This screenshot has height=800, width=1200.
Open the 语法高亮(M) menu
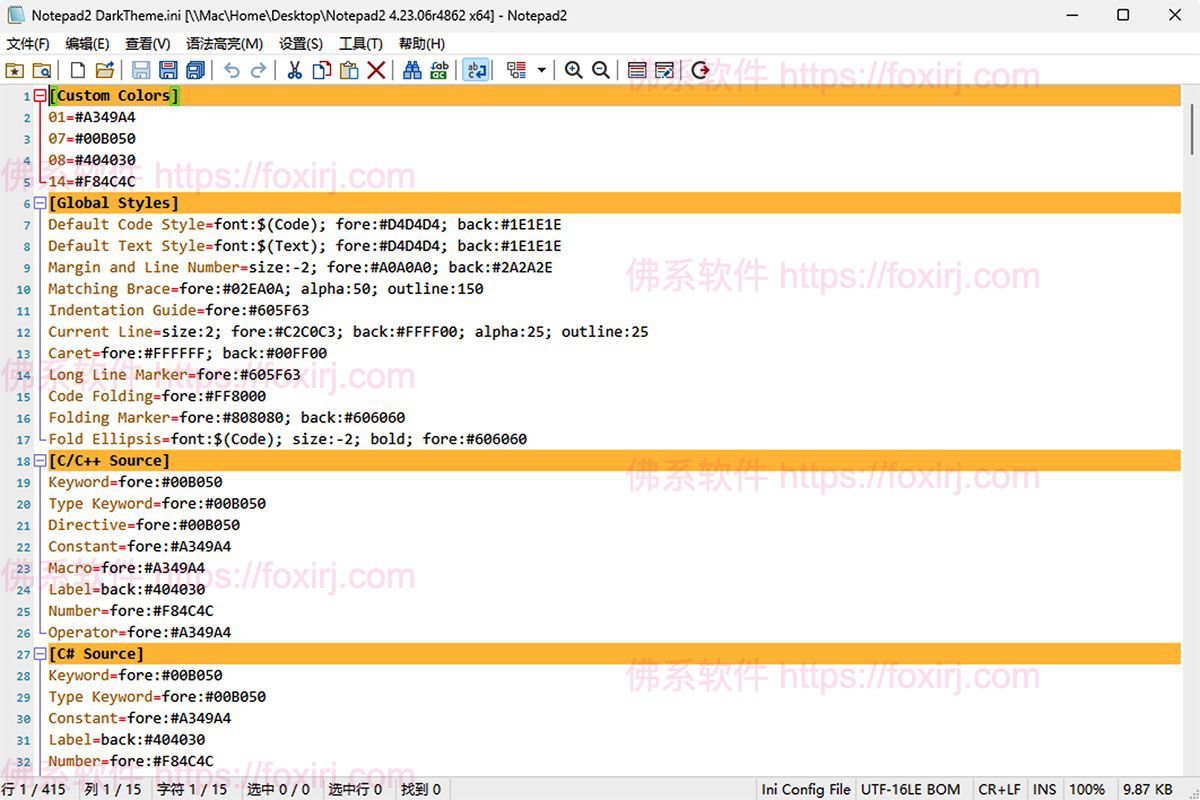pos(222,43)
